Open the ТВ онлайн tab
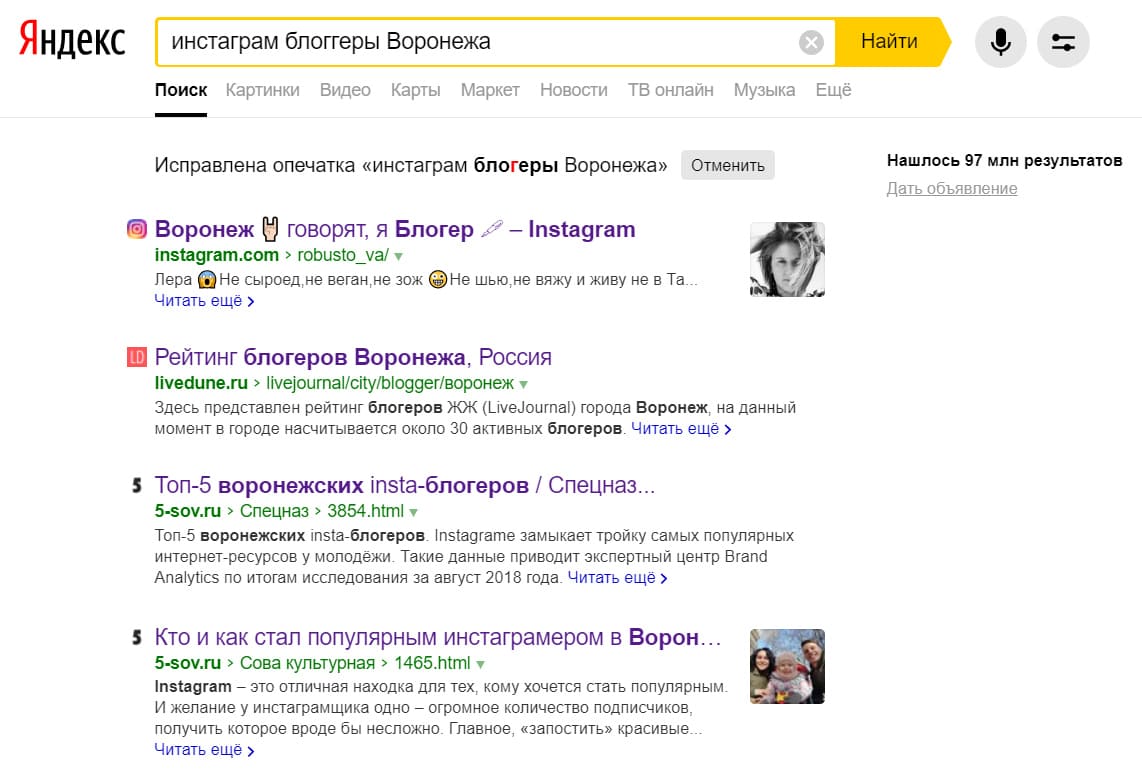This screenshot has height=778, width=1142. [671, 90]
